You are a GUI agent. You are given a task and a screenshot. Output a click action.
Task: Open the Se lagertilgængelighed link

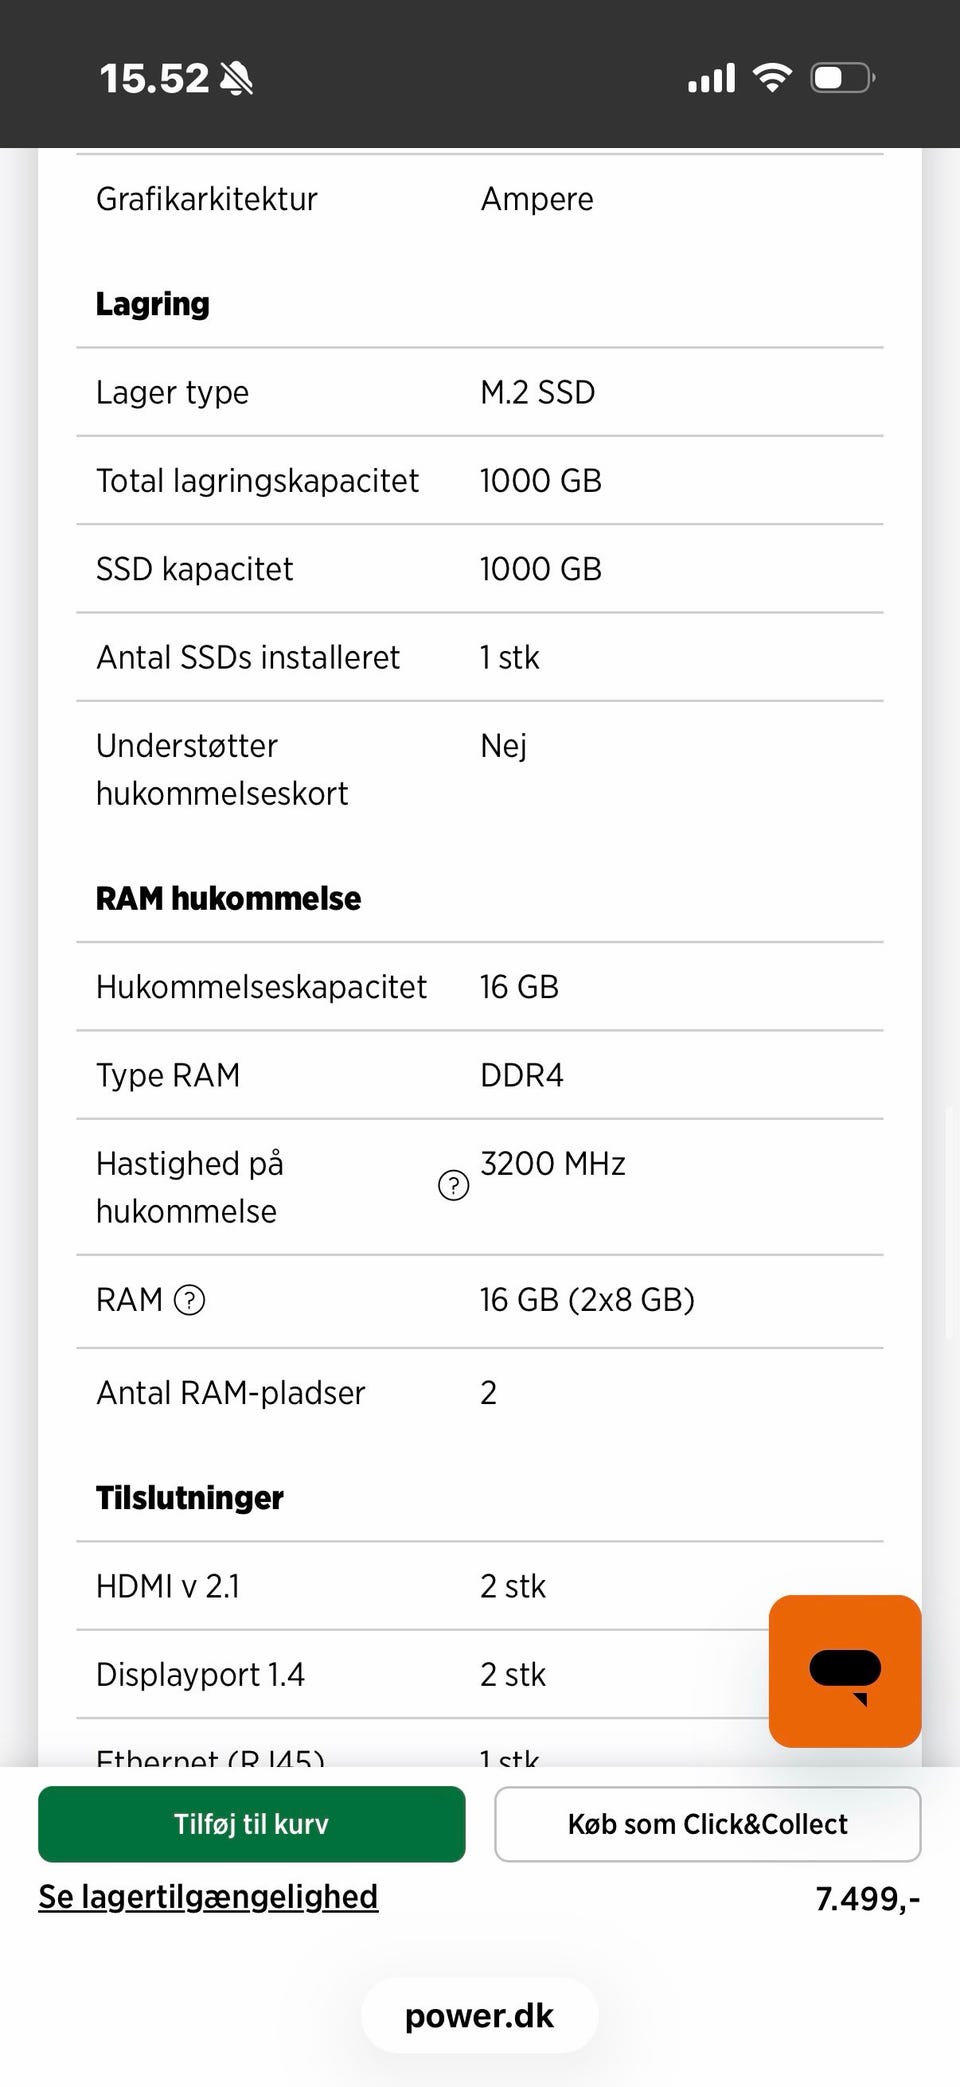coord(208,1897)
